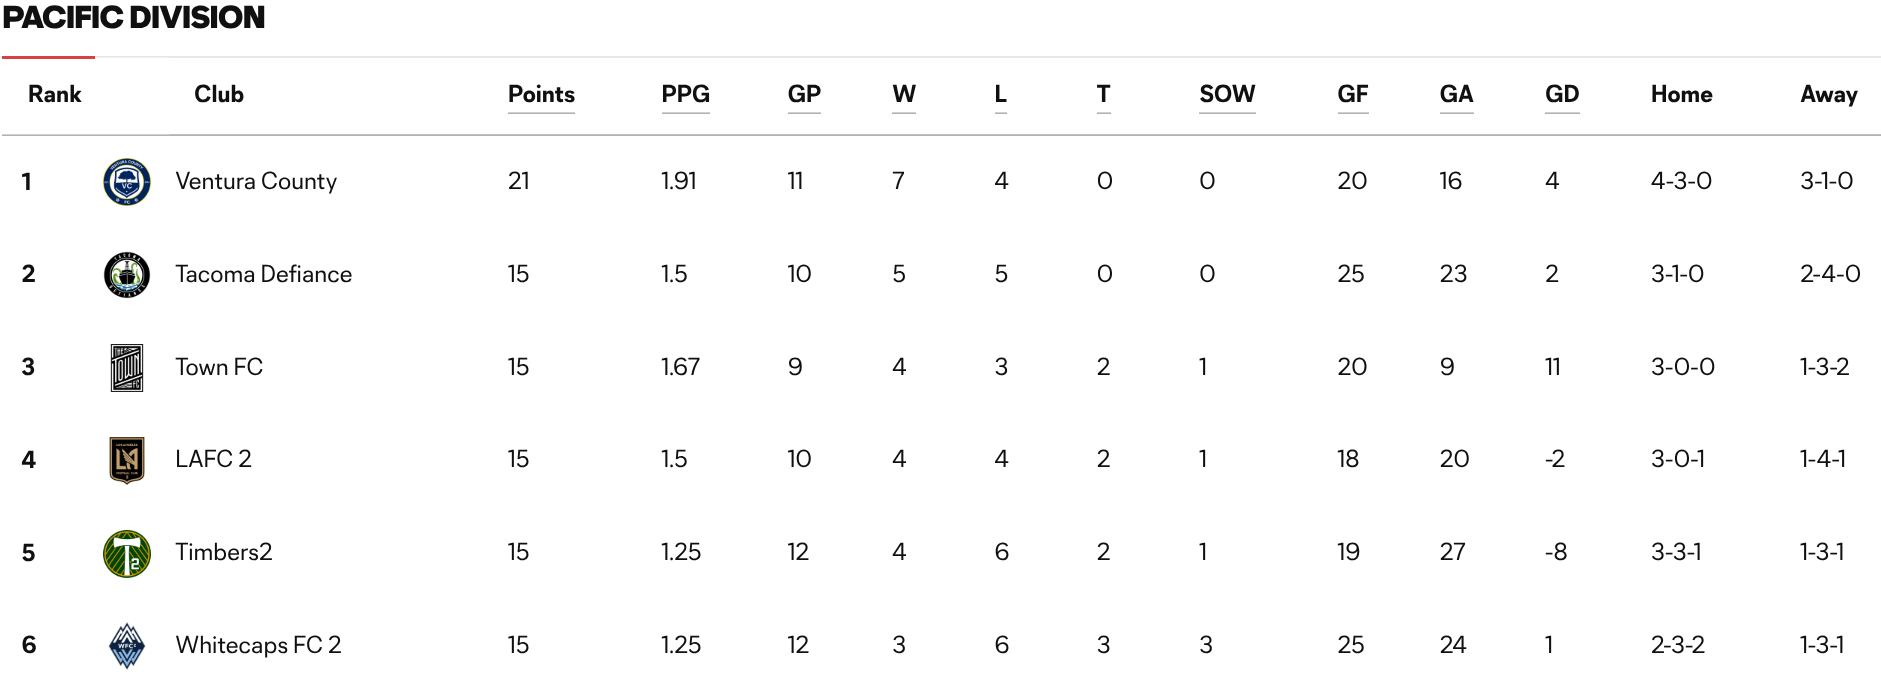Open Tacoma Defiance team name link
This screenshot has height=684, width=1881.
[x=263, y=274]
